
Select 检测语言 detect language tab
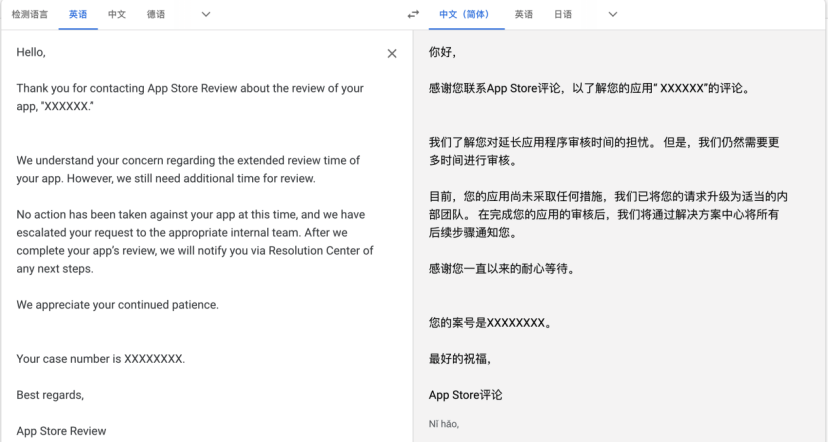[x=30, y=14]
